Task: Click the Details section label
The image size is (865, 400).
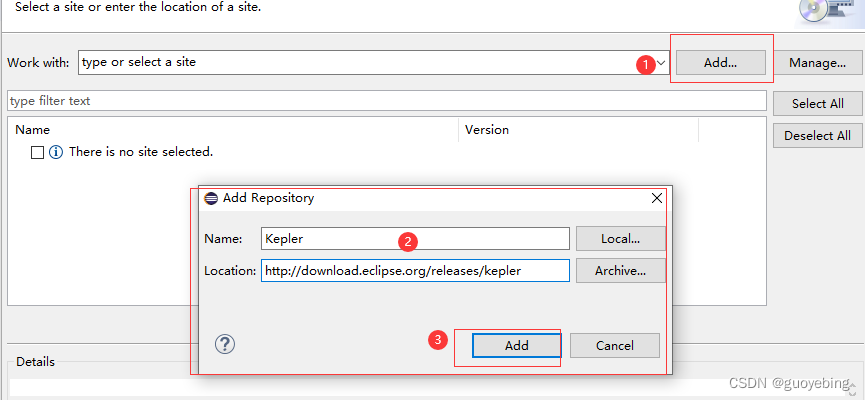Action: pos(35,362)
